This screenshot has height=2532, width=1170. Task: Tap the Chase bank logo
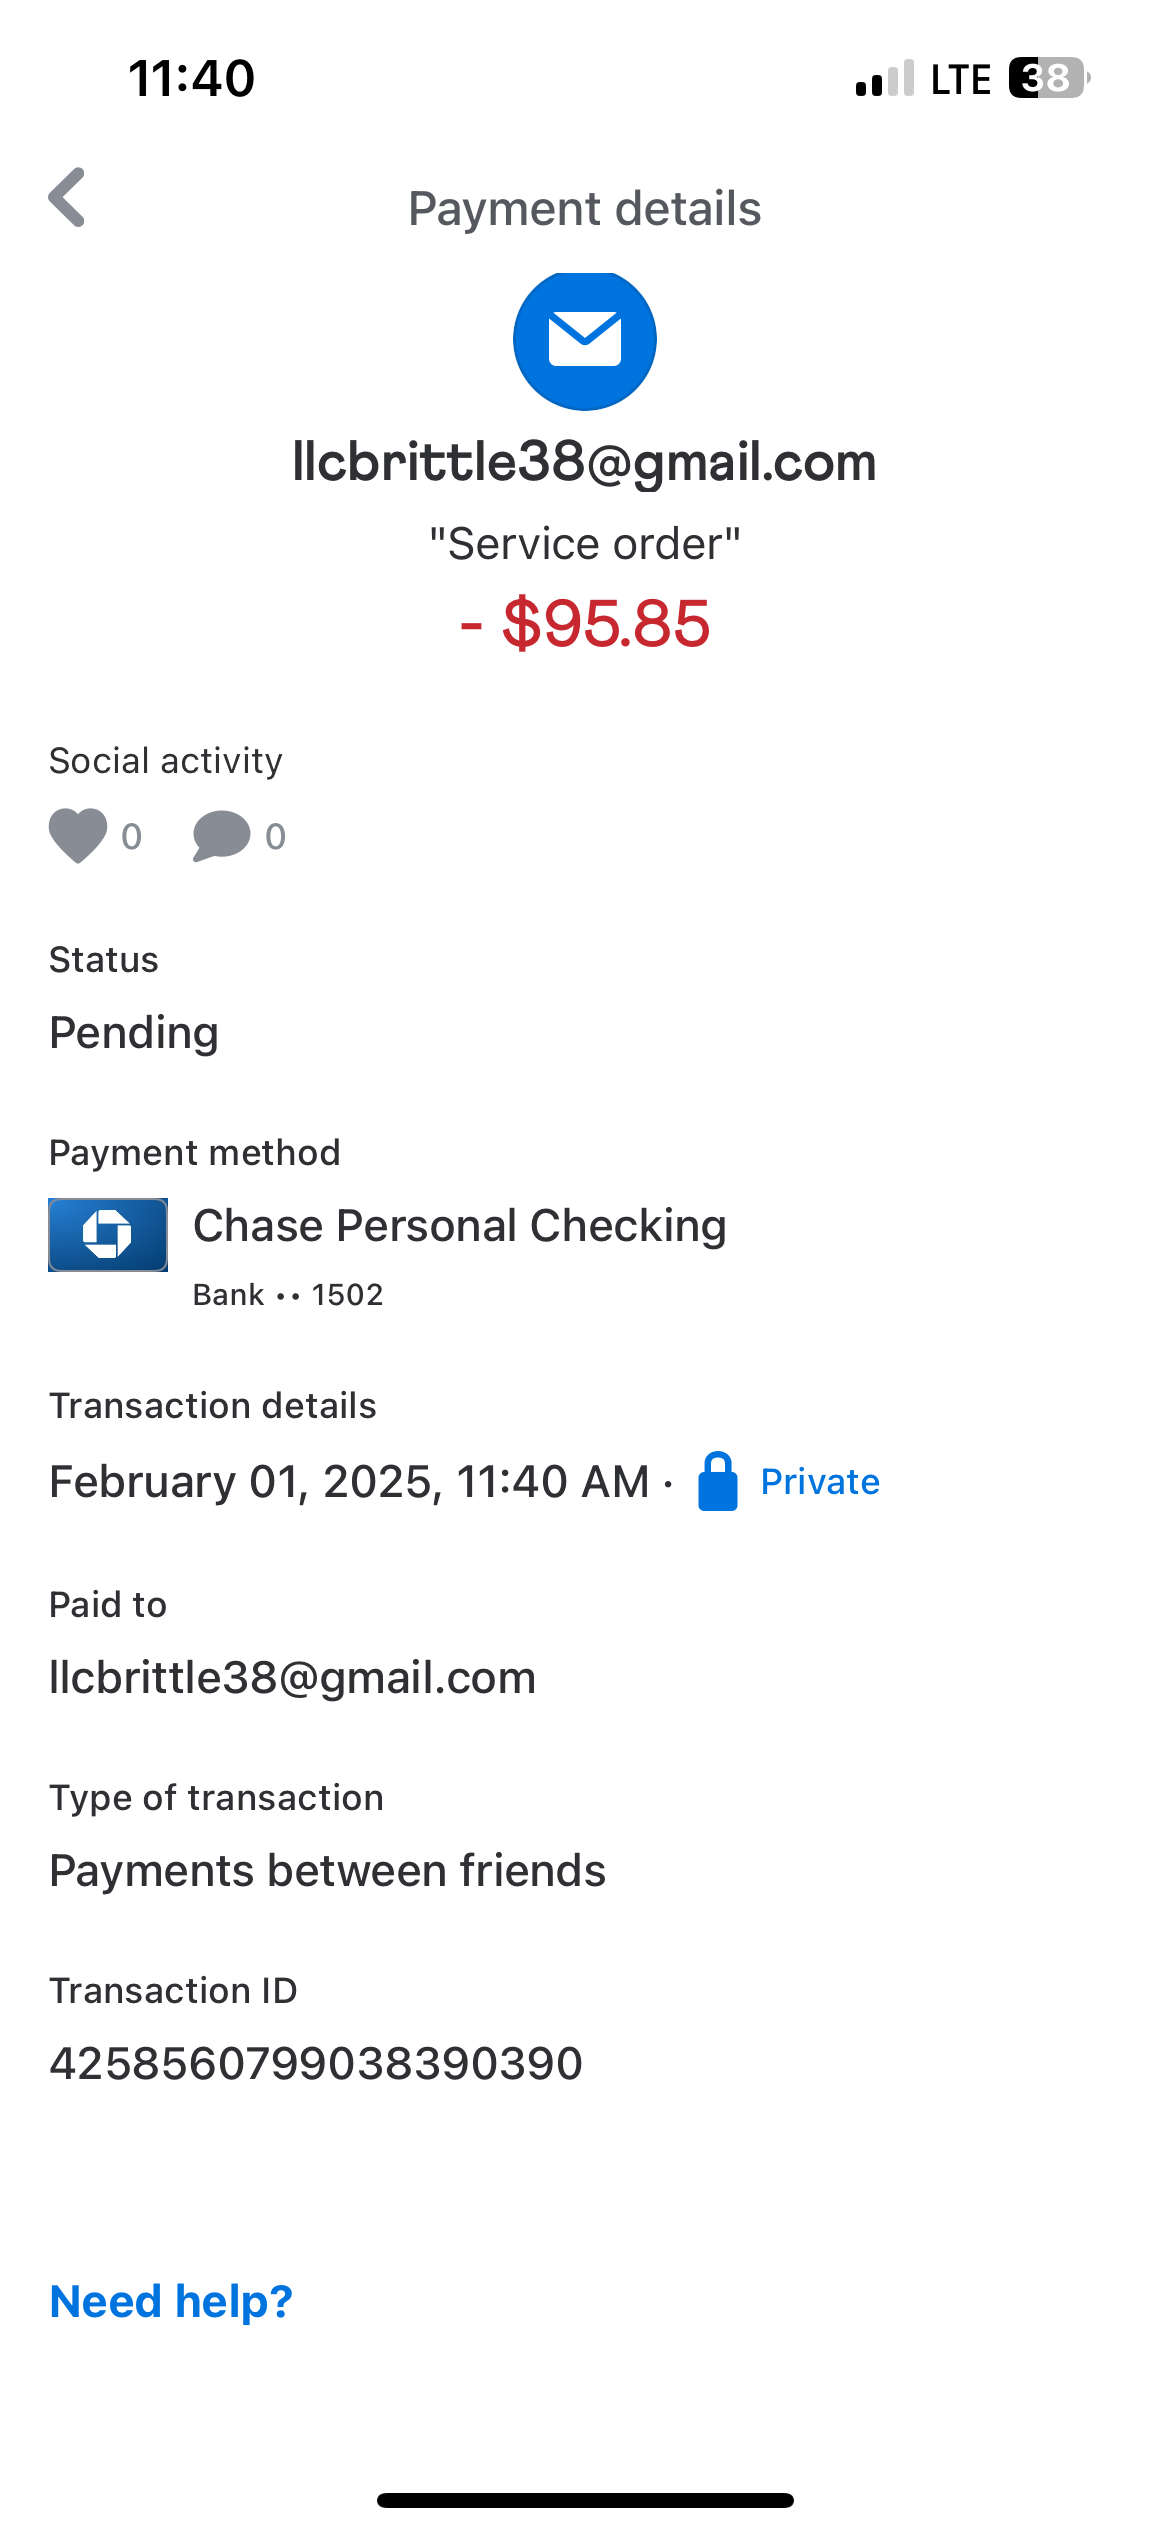tap(108, 1235)
